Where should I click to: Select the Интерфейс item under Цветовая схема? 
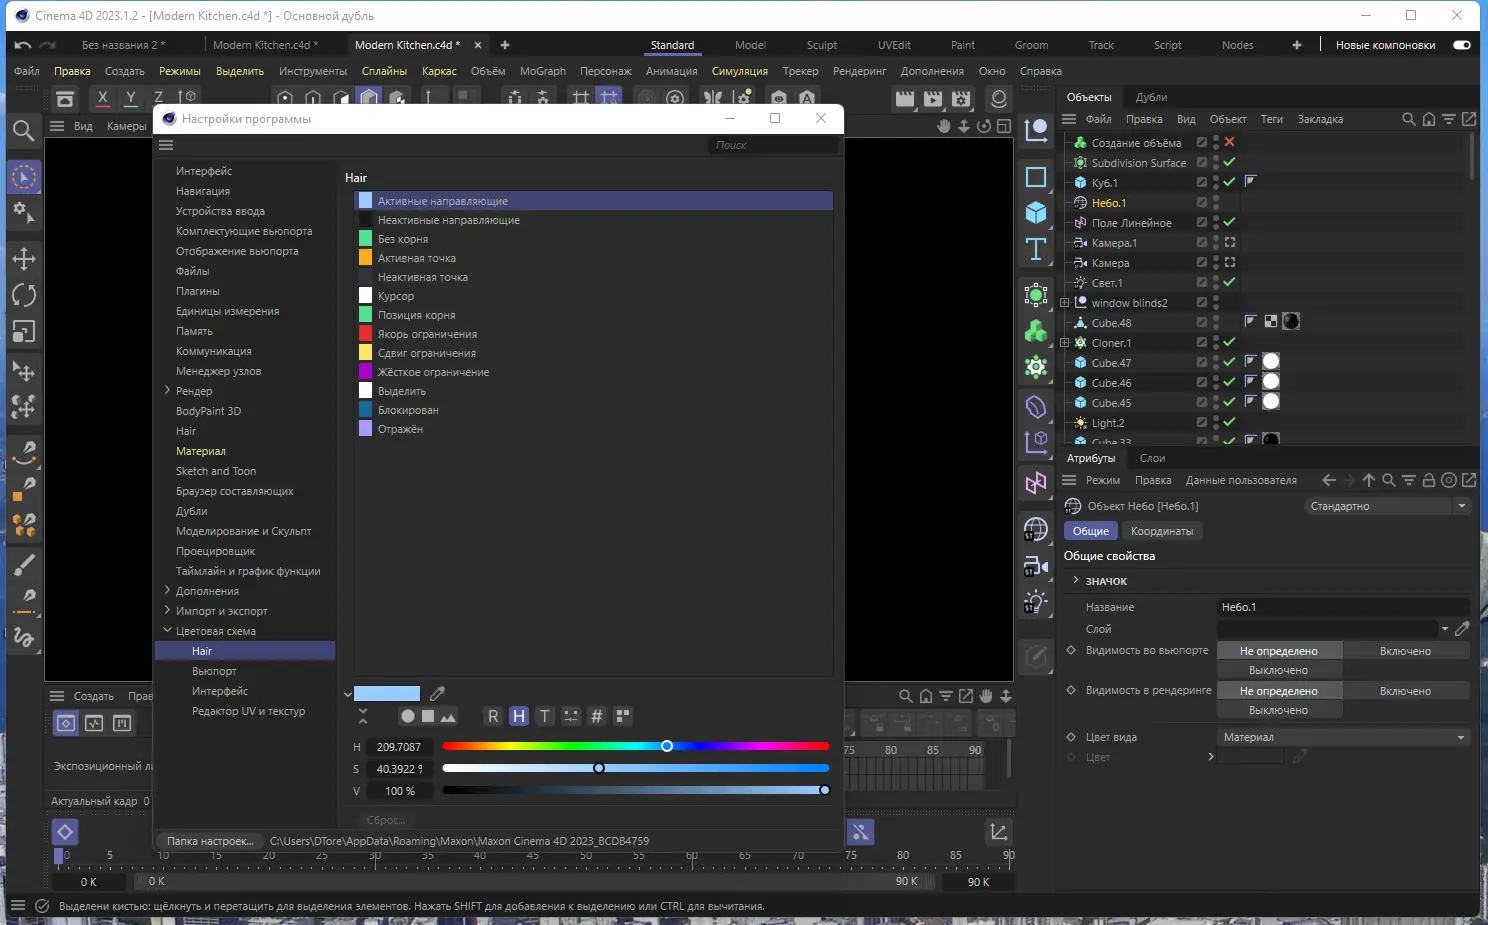click(220, 691)
